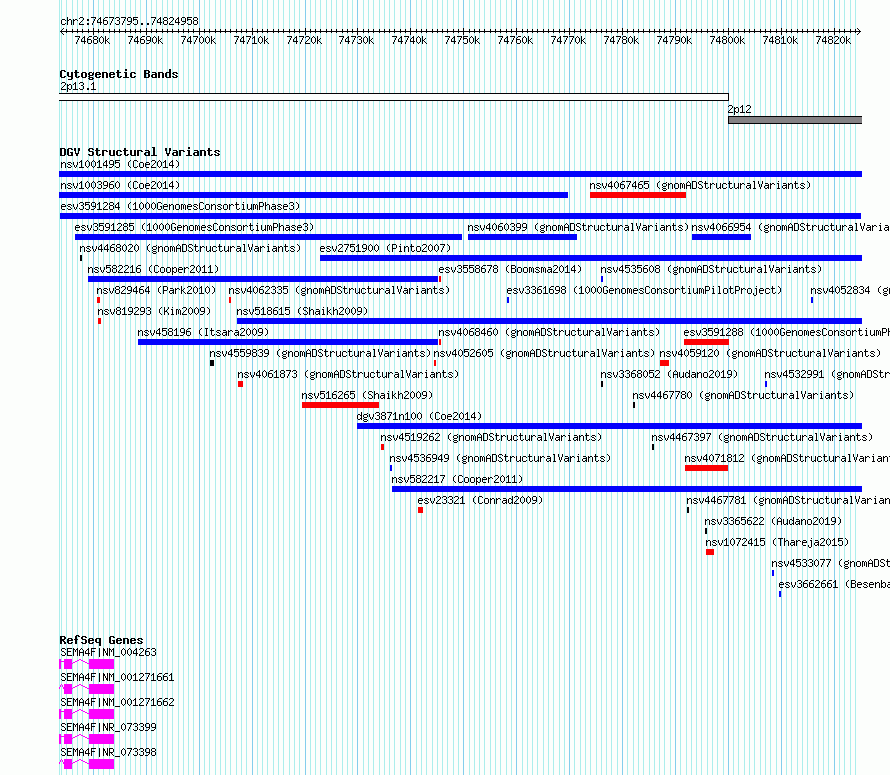Click the nsv4559839 gnomAD variant label
890x775 pixels.
coord(320,354)
